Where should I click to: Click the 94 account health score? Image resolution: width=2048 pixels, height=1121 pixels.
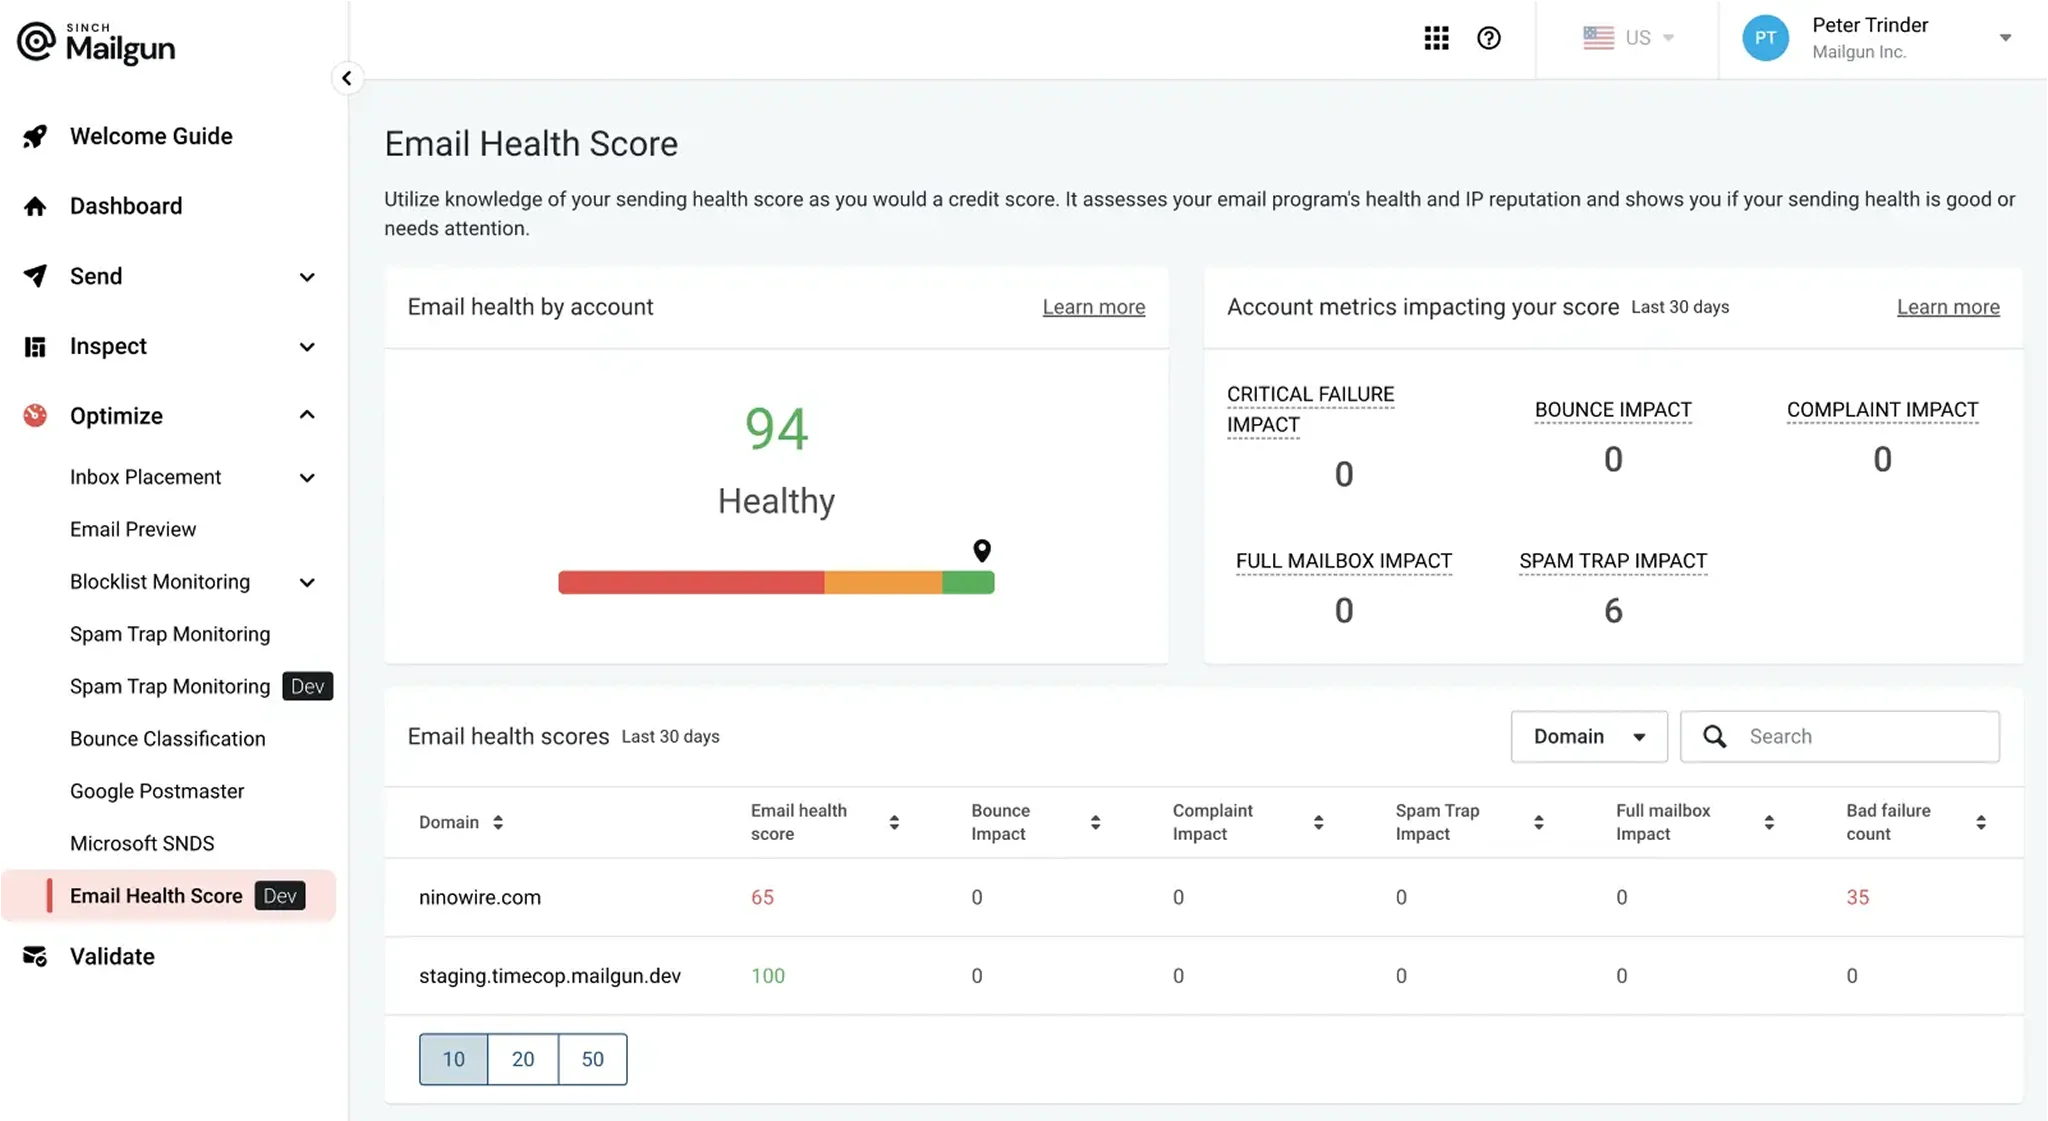point(776,429)
